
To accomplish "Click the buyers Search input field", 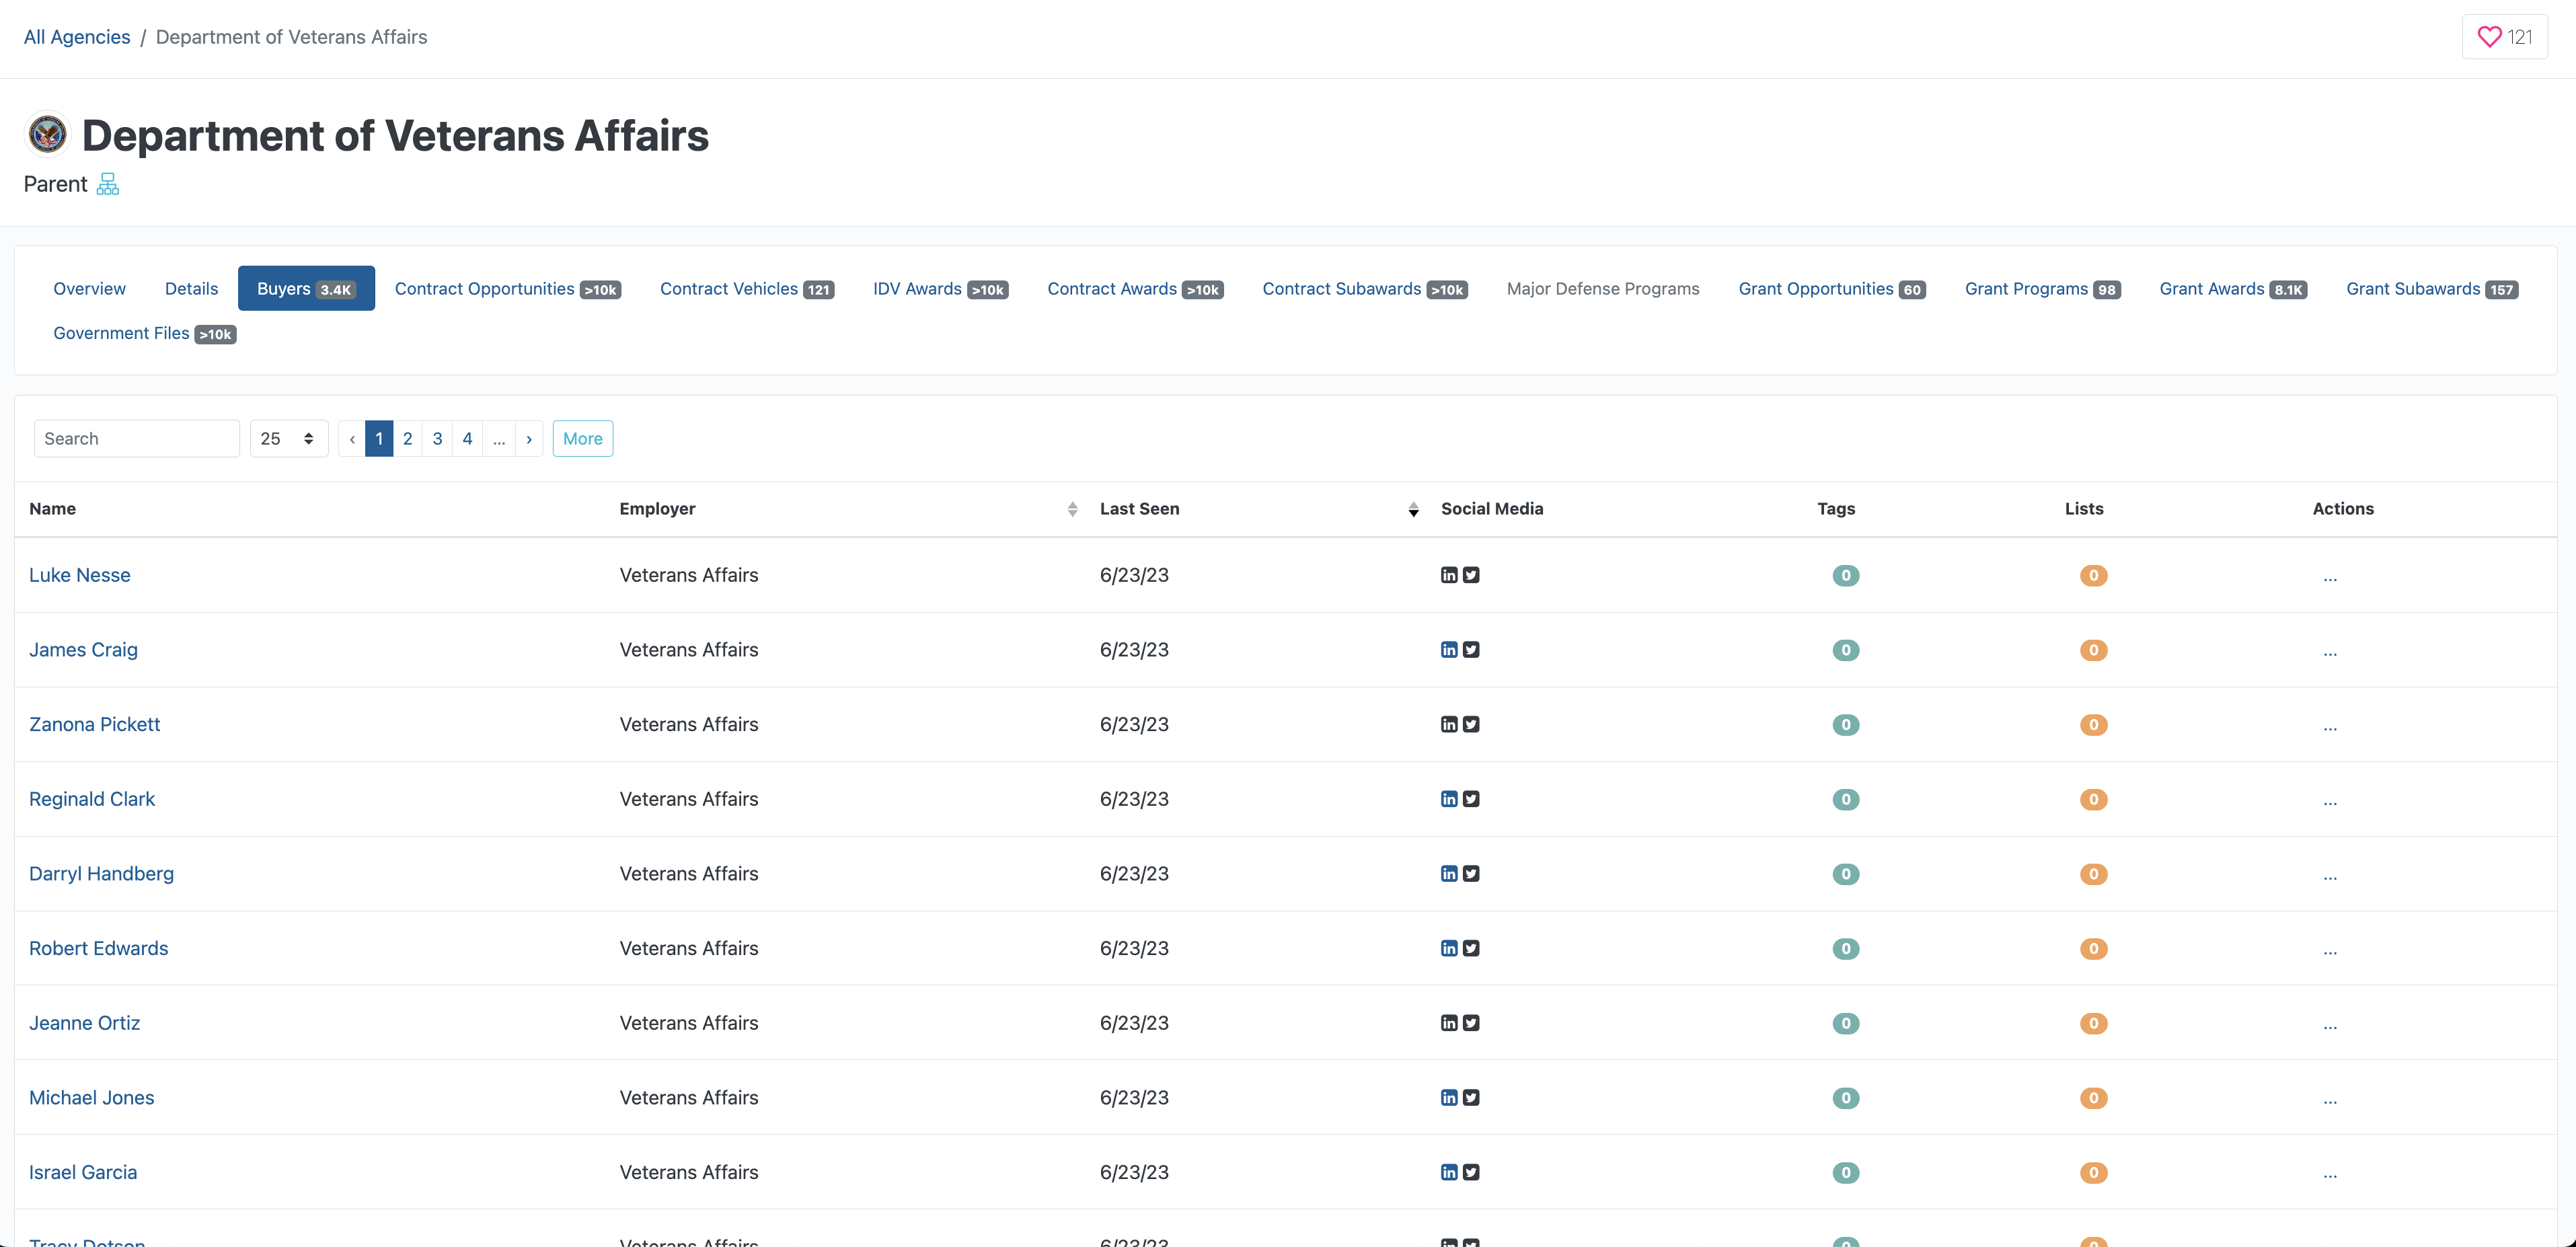I will (x=137, y=439).
